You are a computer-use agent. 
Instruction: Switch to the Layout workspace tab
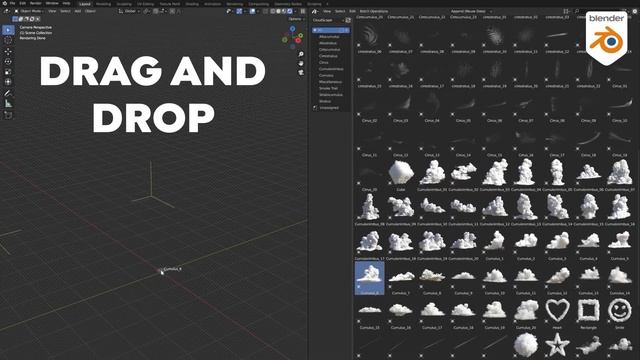pos(85,4)
